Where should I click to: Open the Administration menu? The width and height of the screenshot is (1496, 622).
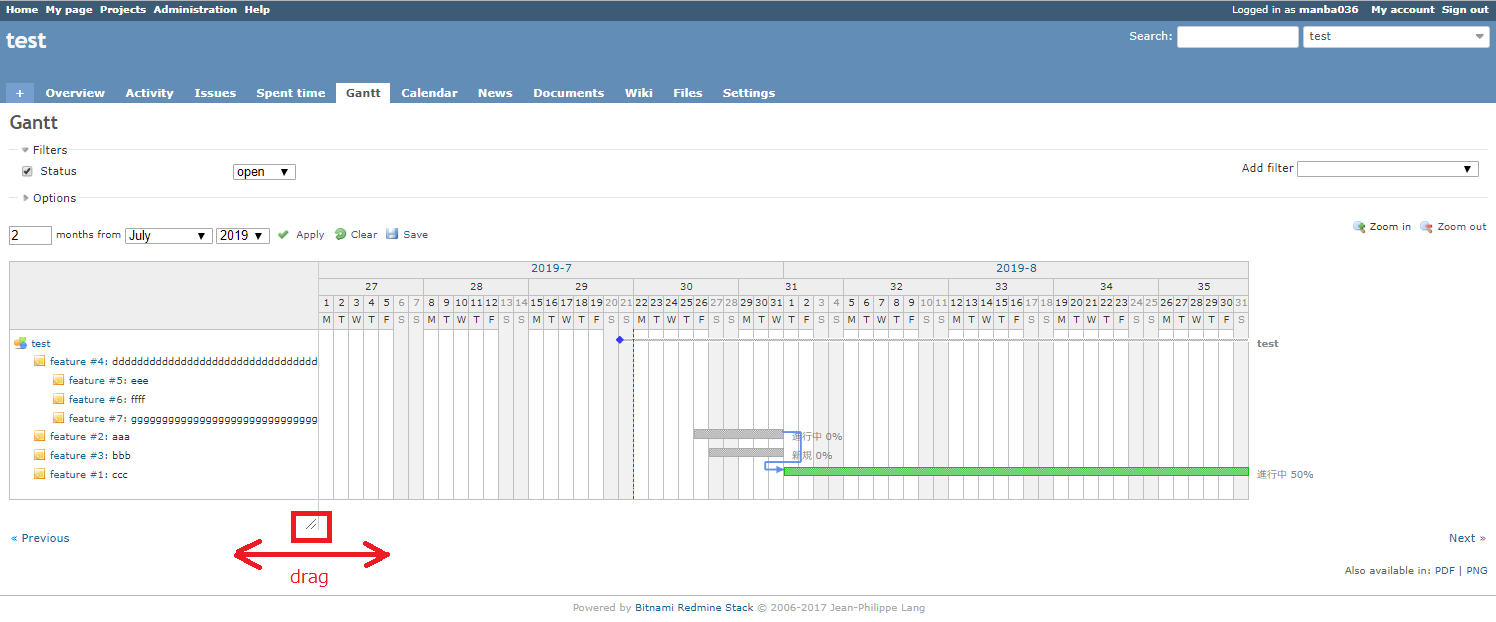pyautogui.click(x=195, y=9)
